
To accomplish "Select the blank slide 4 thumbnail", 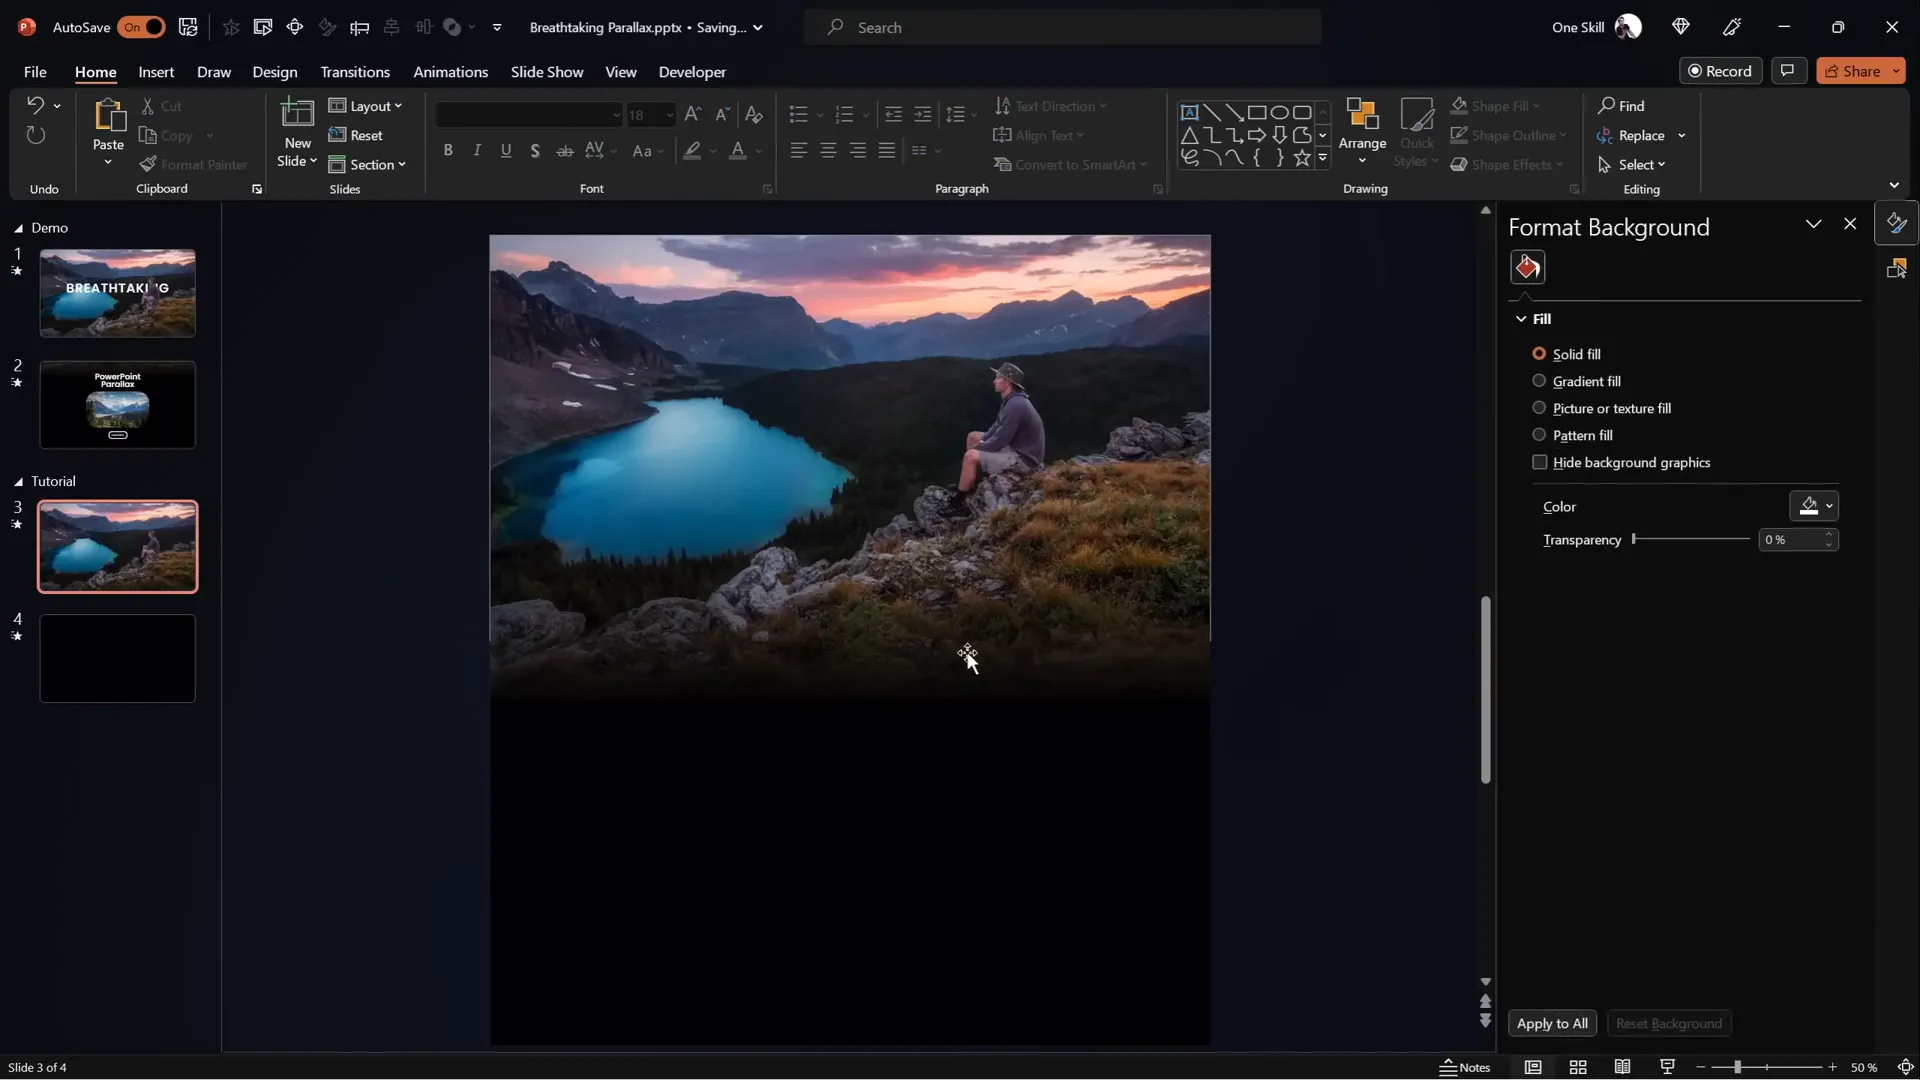I will pyautogui.click(x=117, y=658).
